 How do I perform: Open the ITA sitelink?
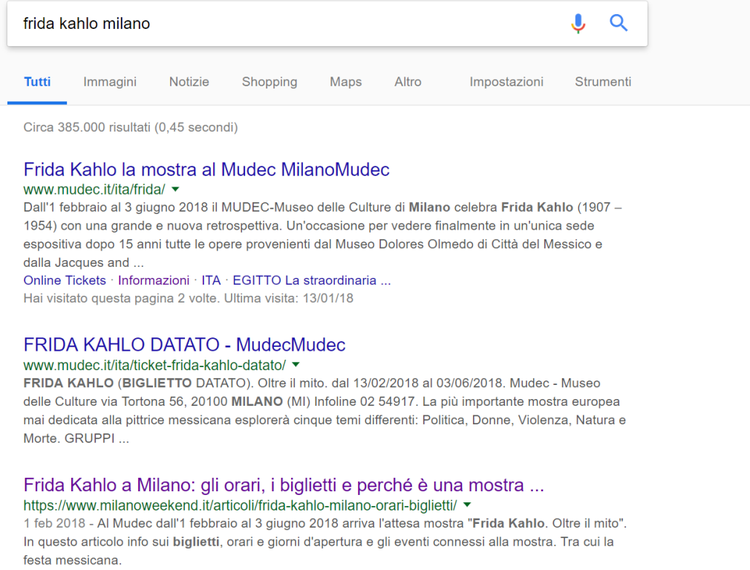tap(211, 280)
